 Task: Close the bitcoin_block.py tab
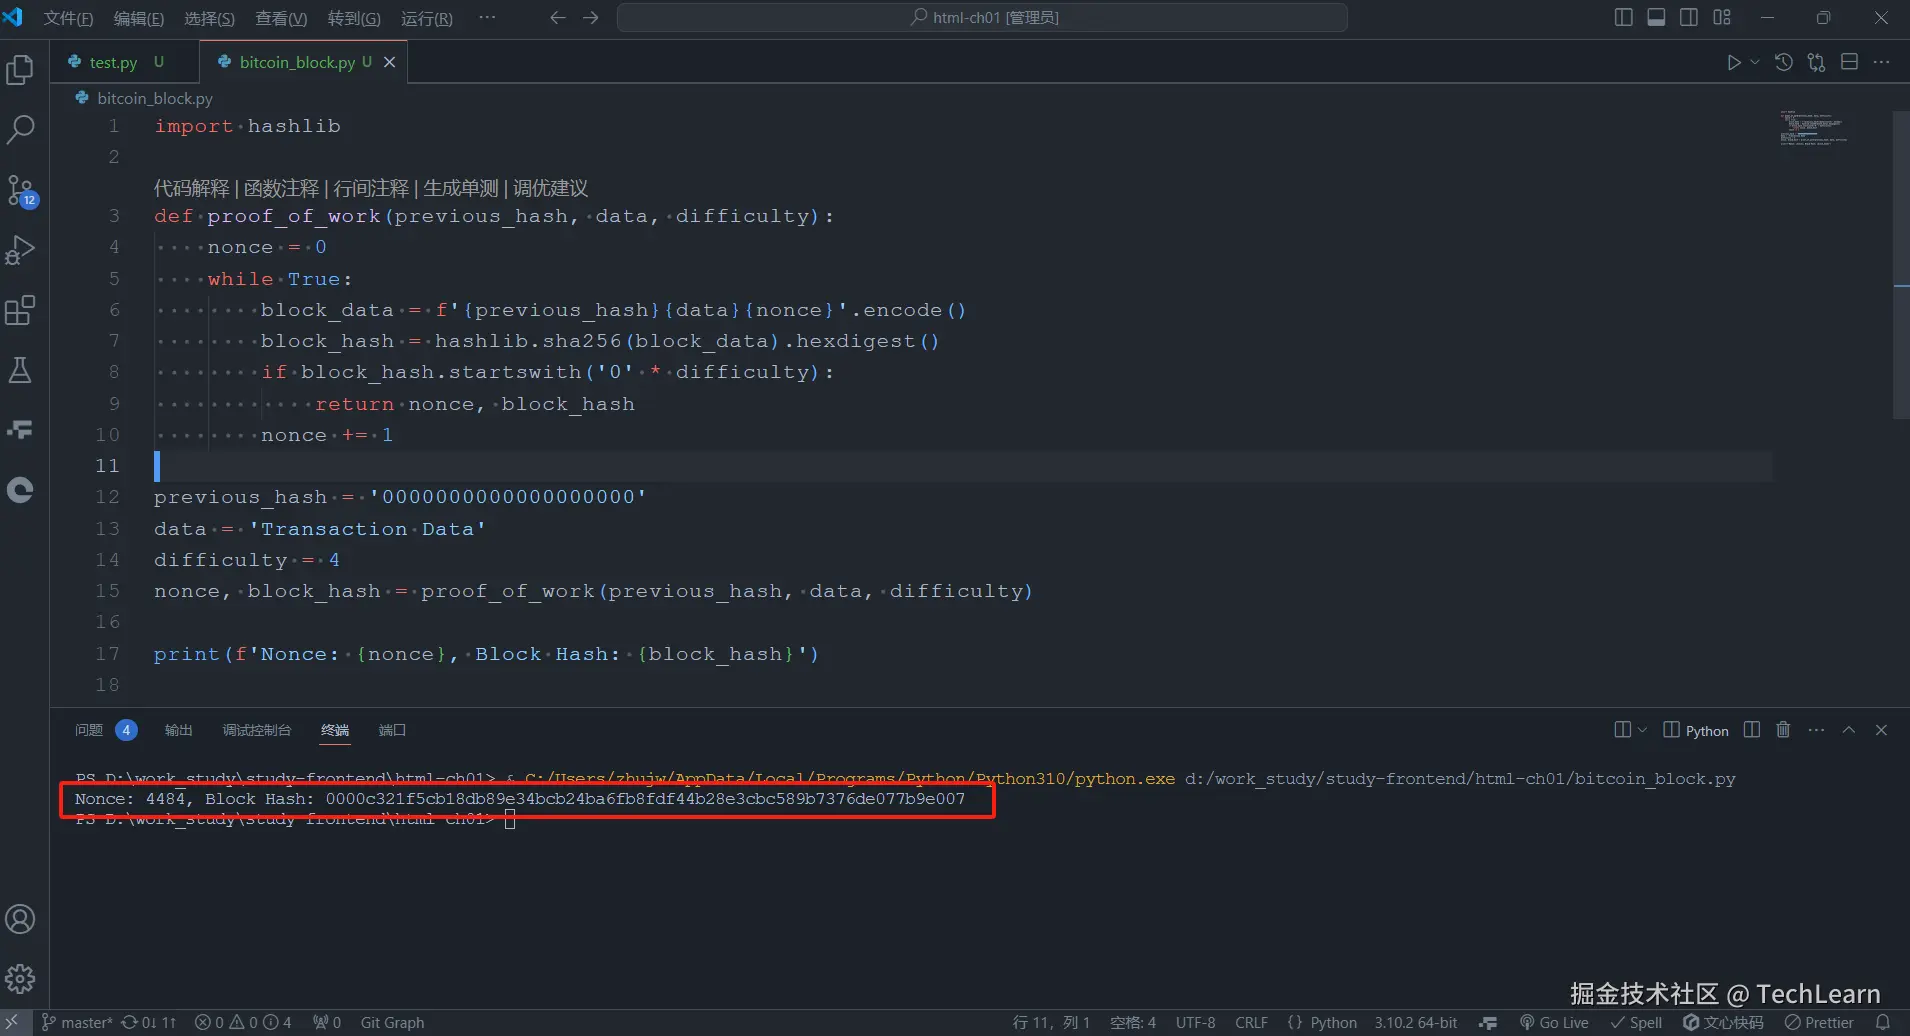(x=390, y=62)
